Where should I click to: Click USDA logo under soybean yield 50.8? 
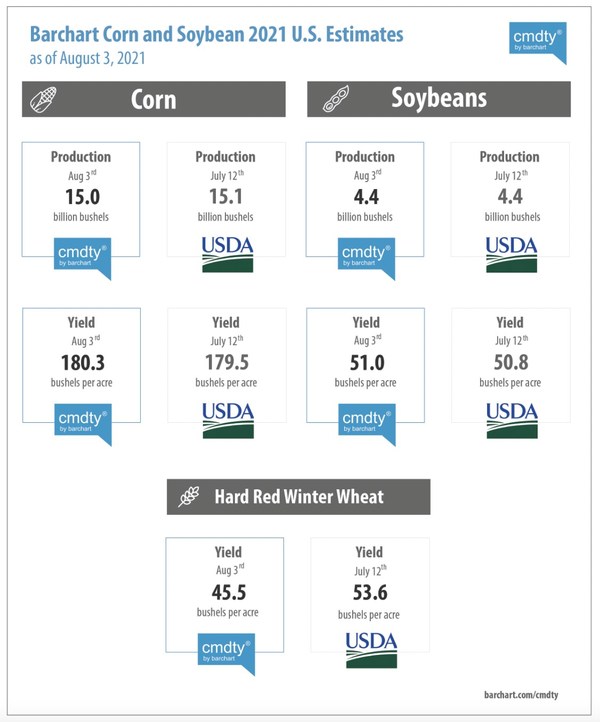512,420
